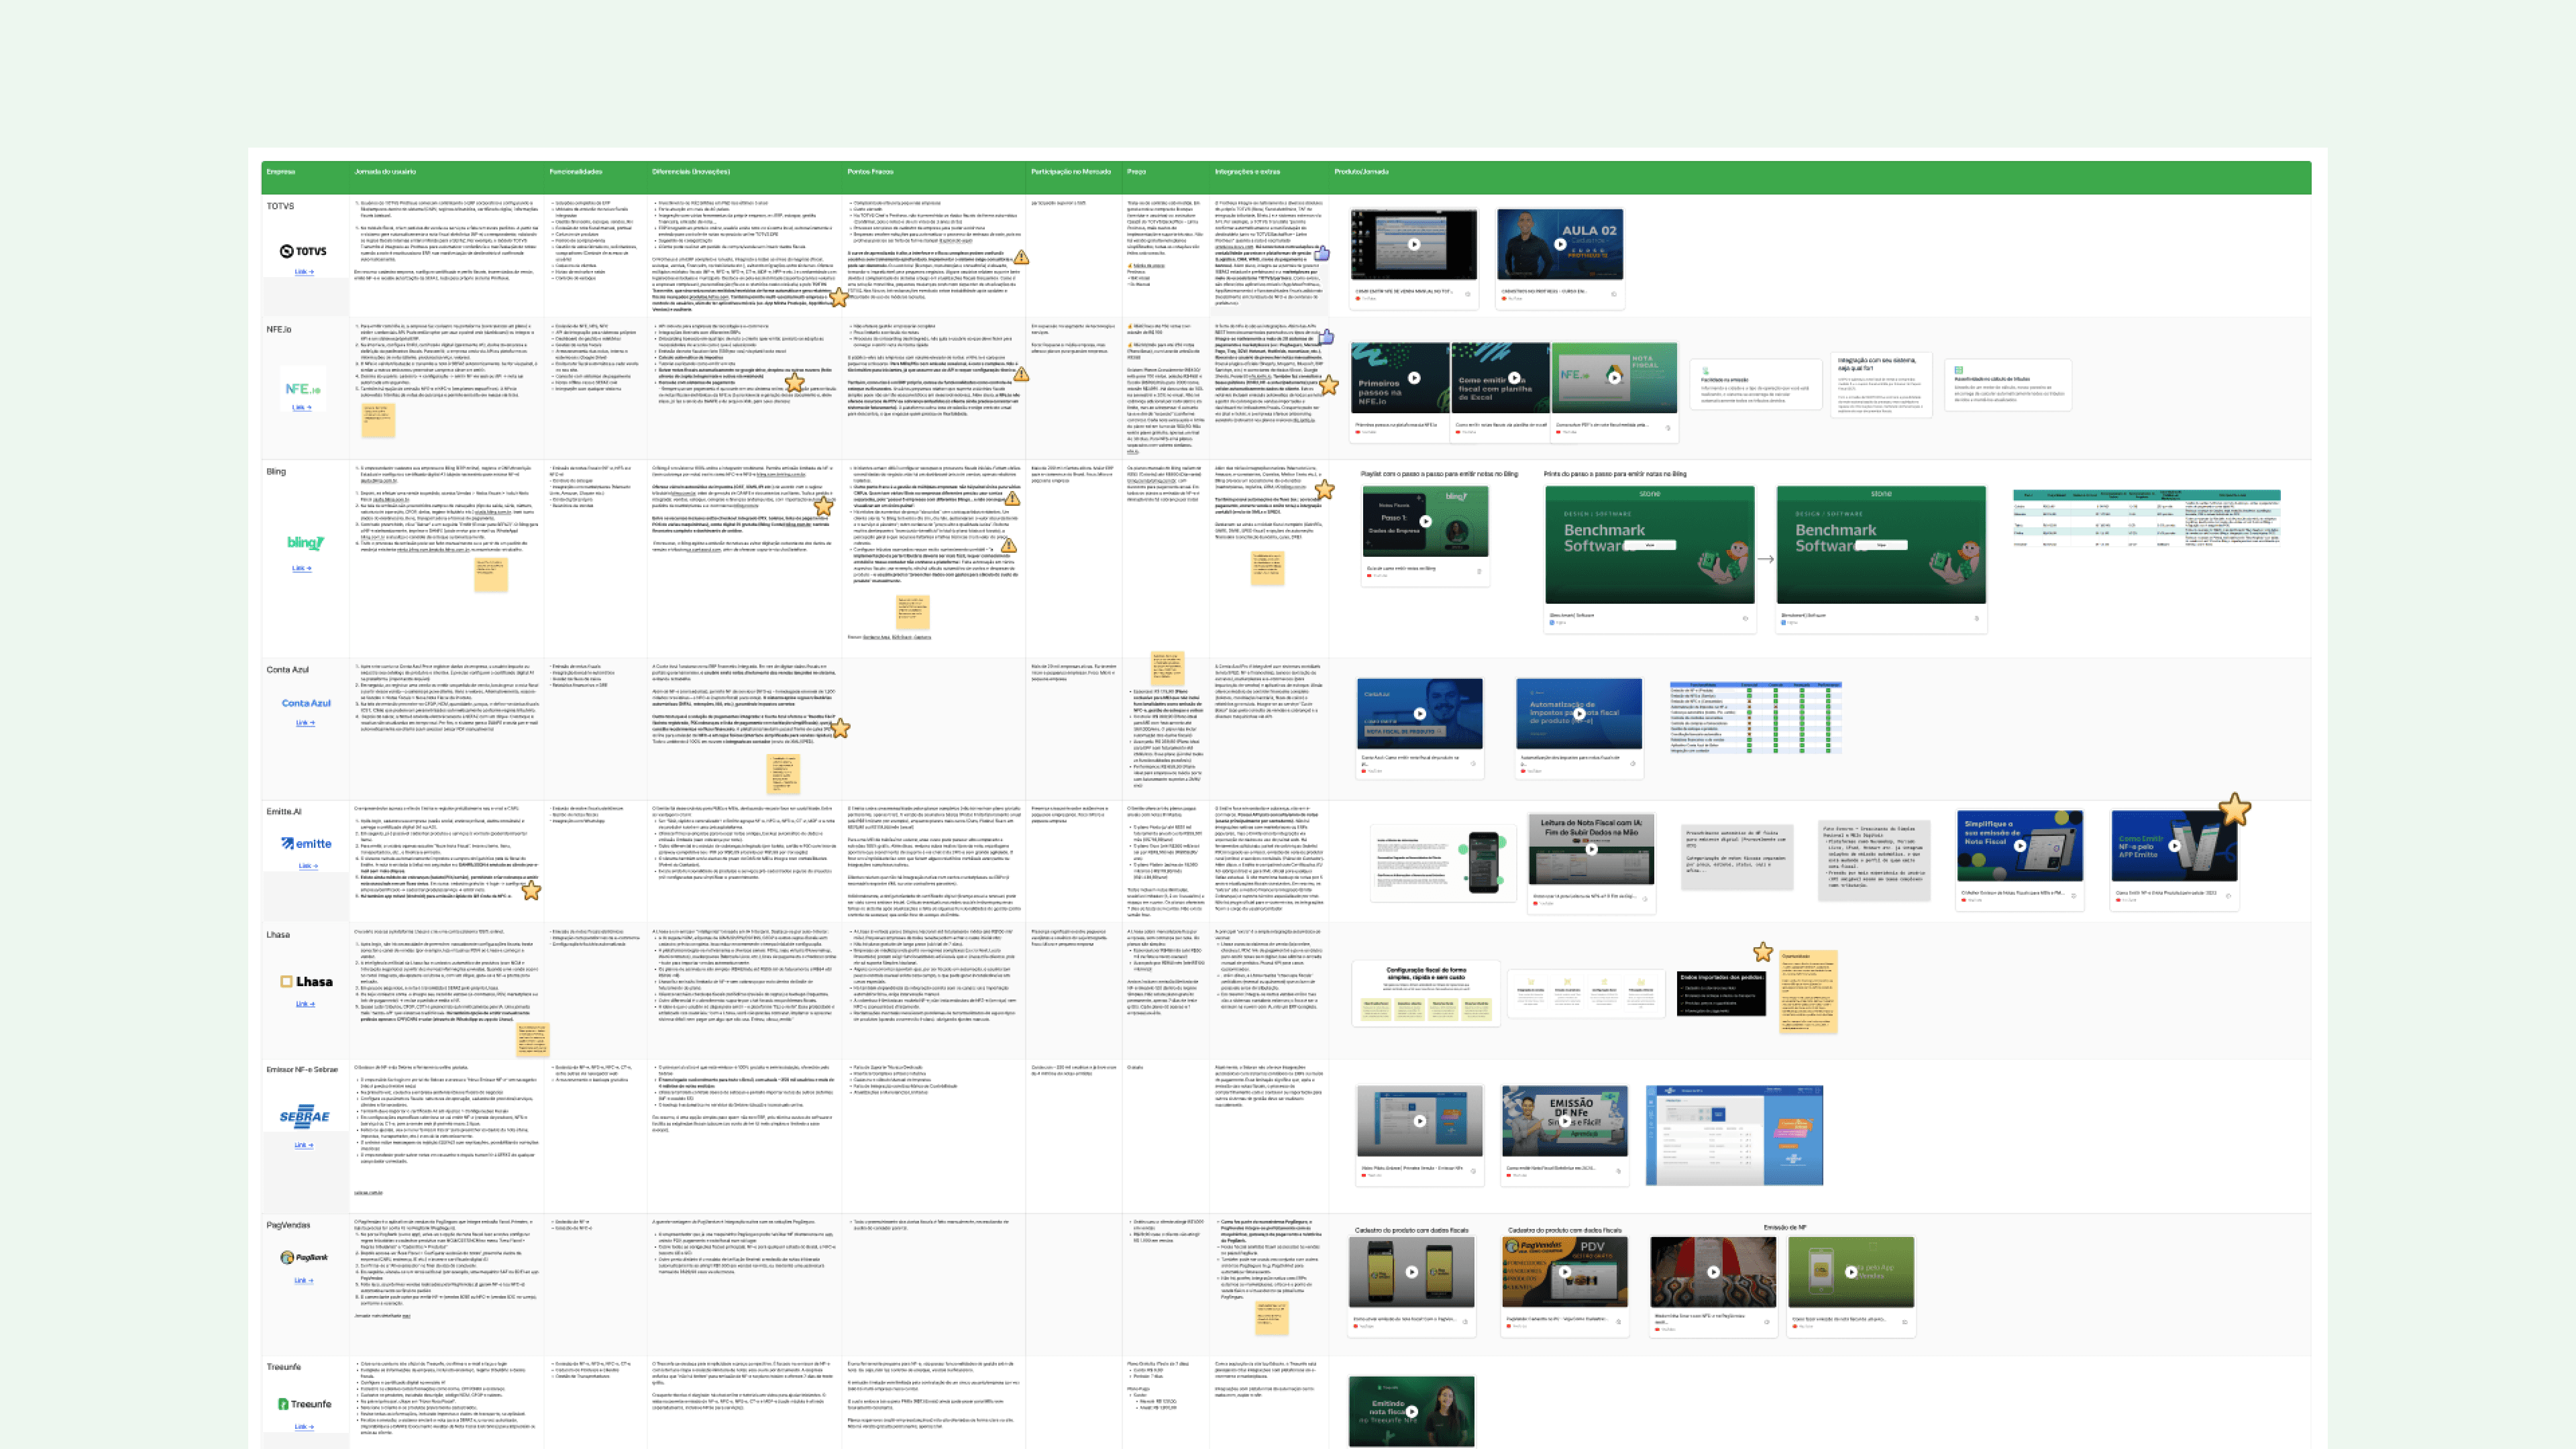Click the Conta Azul logo
The image size is (2576, 1449).
pos(305,703)
